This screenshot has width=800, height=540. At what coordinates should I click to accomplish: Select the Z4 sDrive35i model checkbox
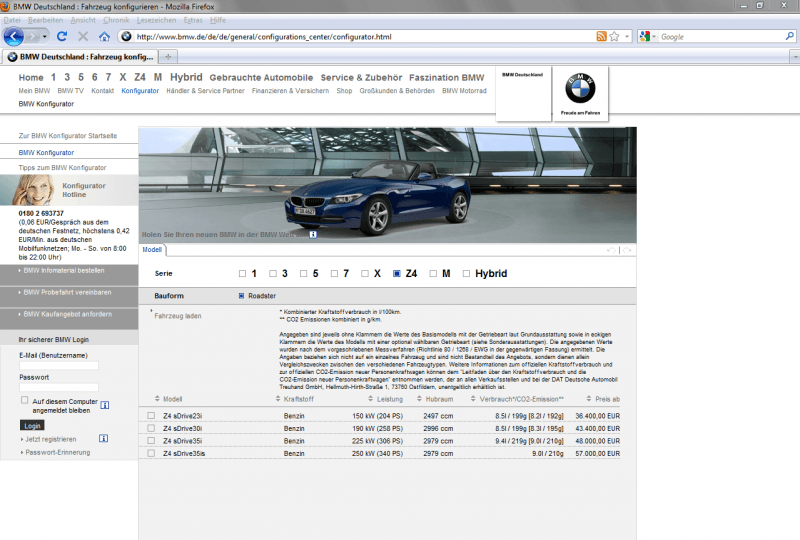pos(151,440)
